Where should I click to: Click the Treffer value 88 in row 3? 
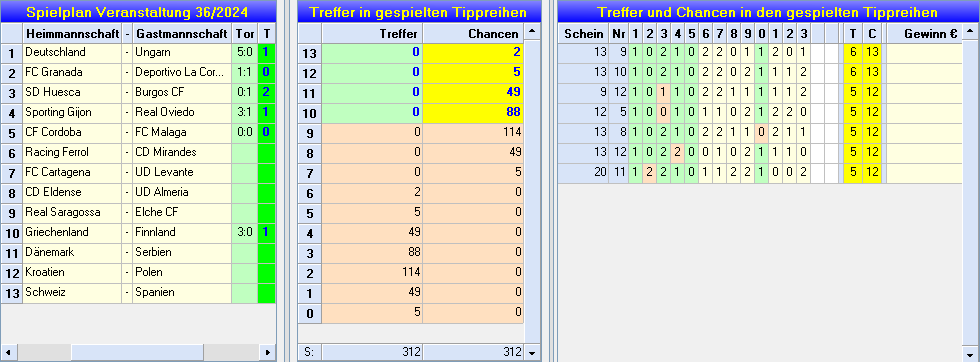click(x=372, y=253)
